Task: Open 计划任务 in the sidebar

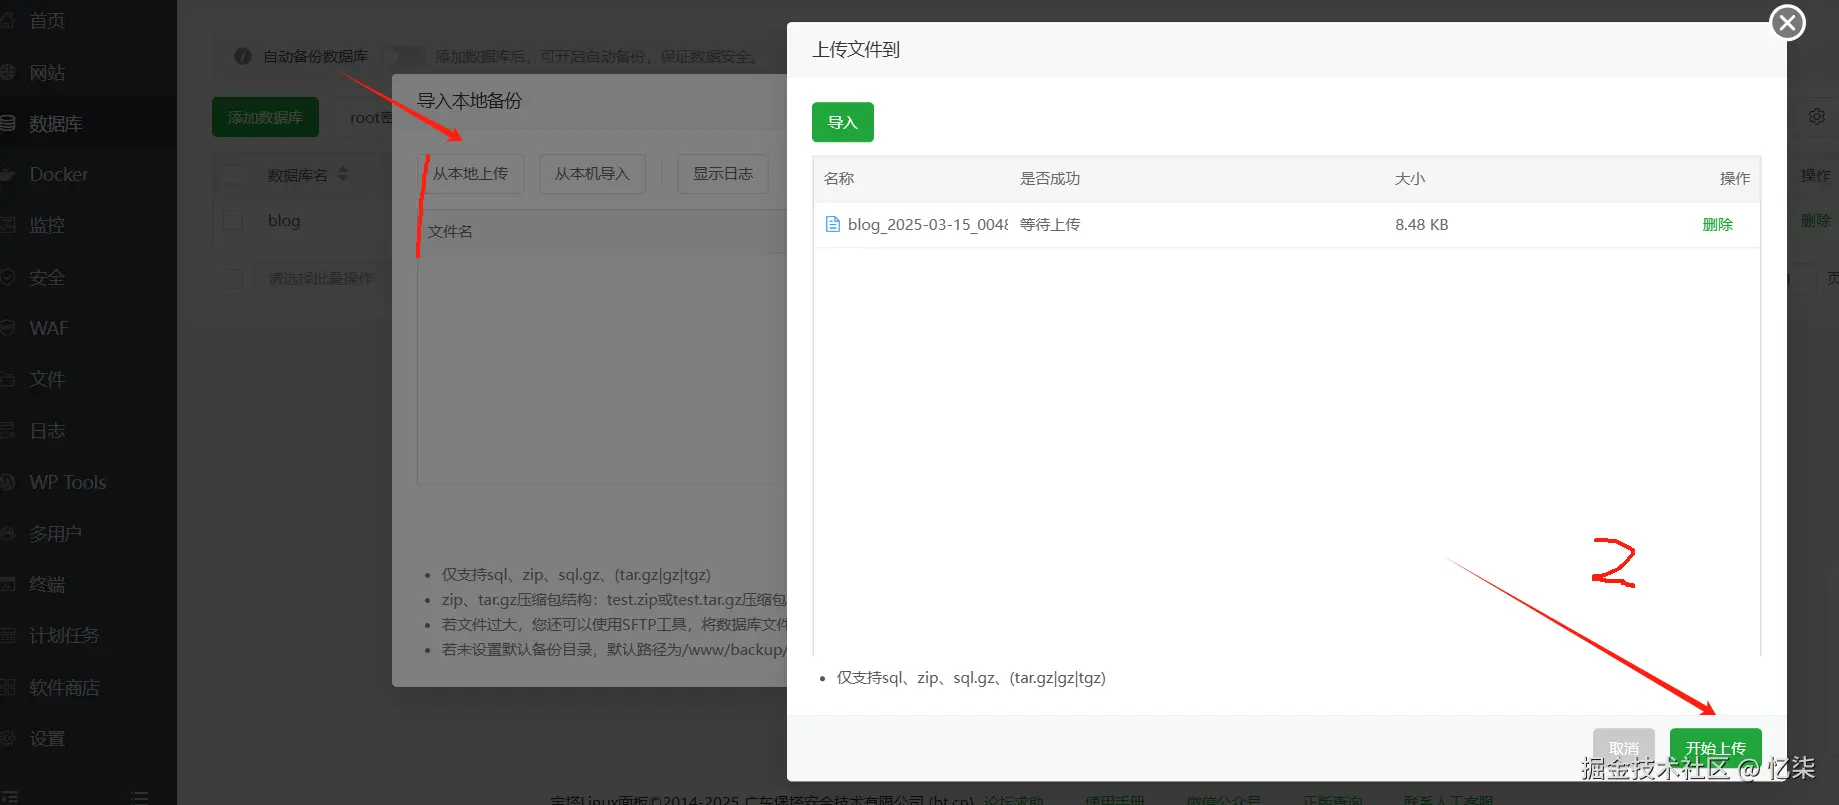Action: tap(64, 636)
